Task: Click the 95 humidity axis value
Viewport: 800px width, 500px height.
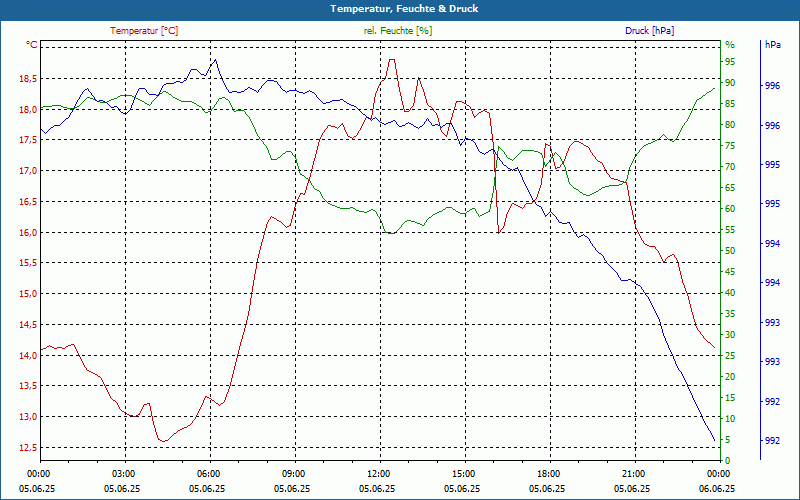Action: coord(730,62)
